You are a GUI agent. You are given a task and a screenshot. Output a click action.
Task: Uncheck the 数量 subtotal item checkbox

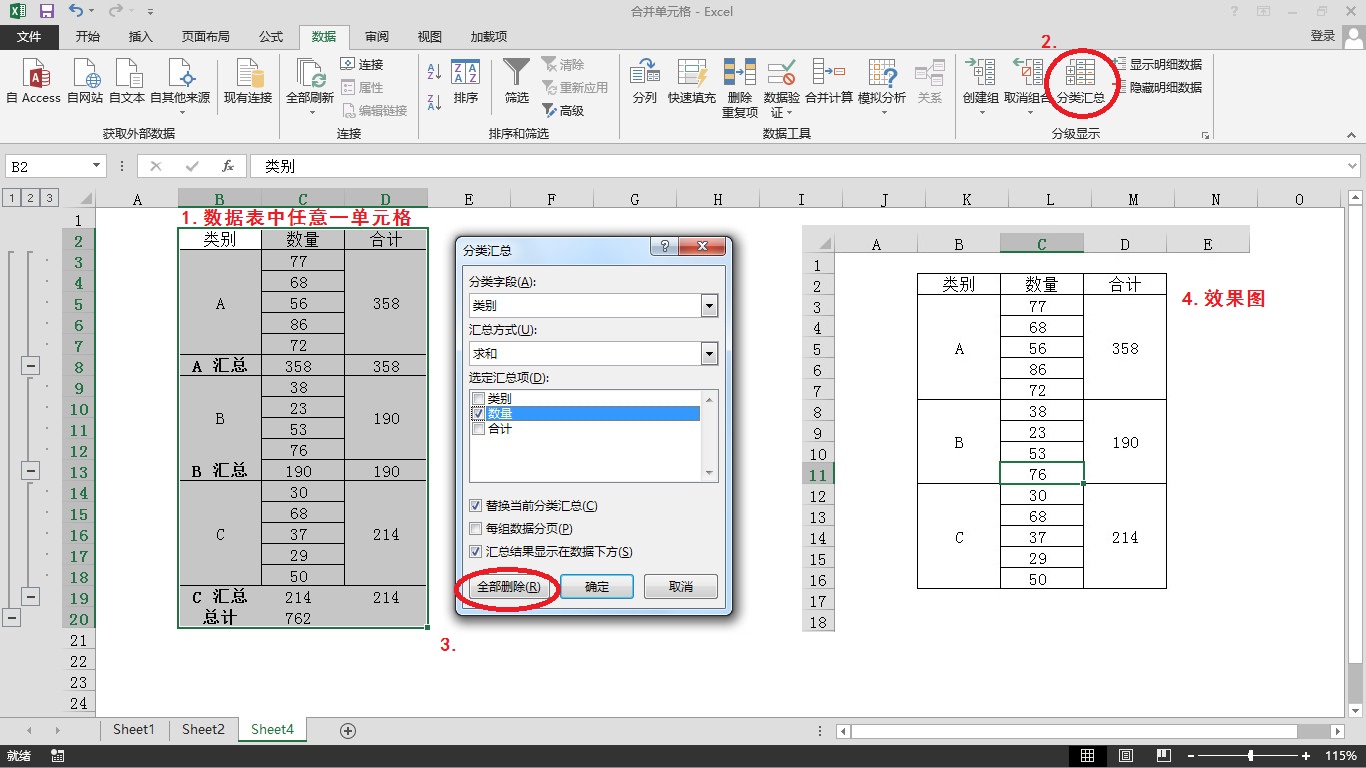[x=478, y=413]
